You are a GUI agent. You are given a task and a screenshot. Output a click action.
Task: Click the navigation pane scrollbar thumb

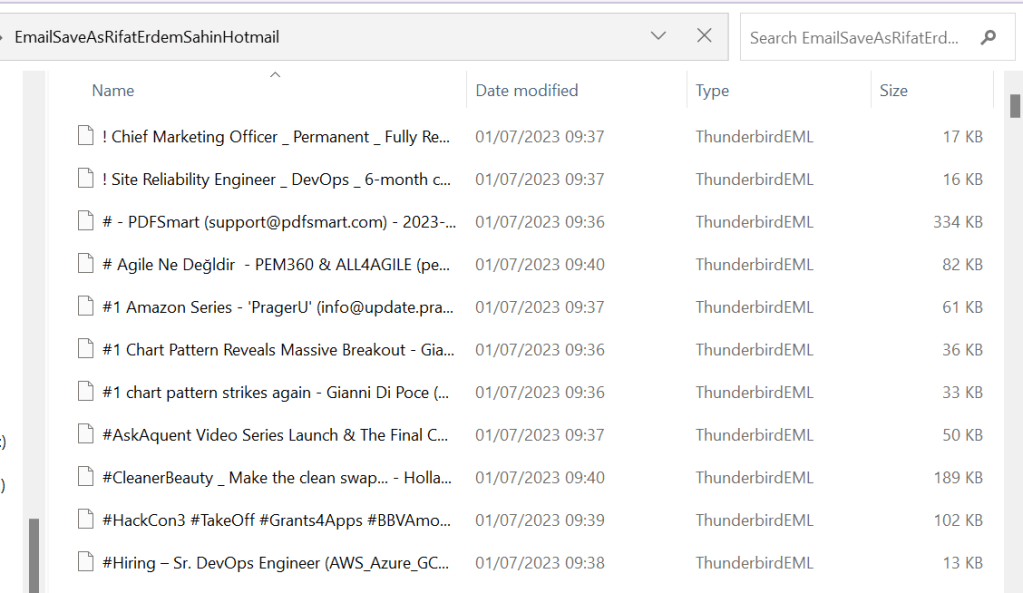pyautogui.click(x=34, y=555)
